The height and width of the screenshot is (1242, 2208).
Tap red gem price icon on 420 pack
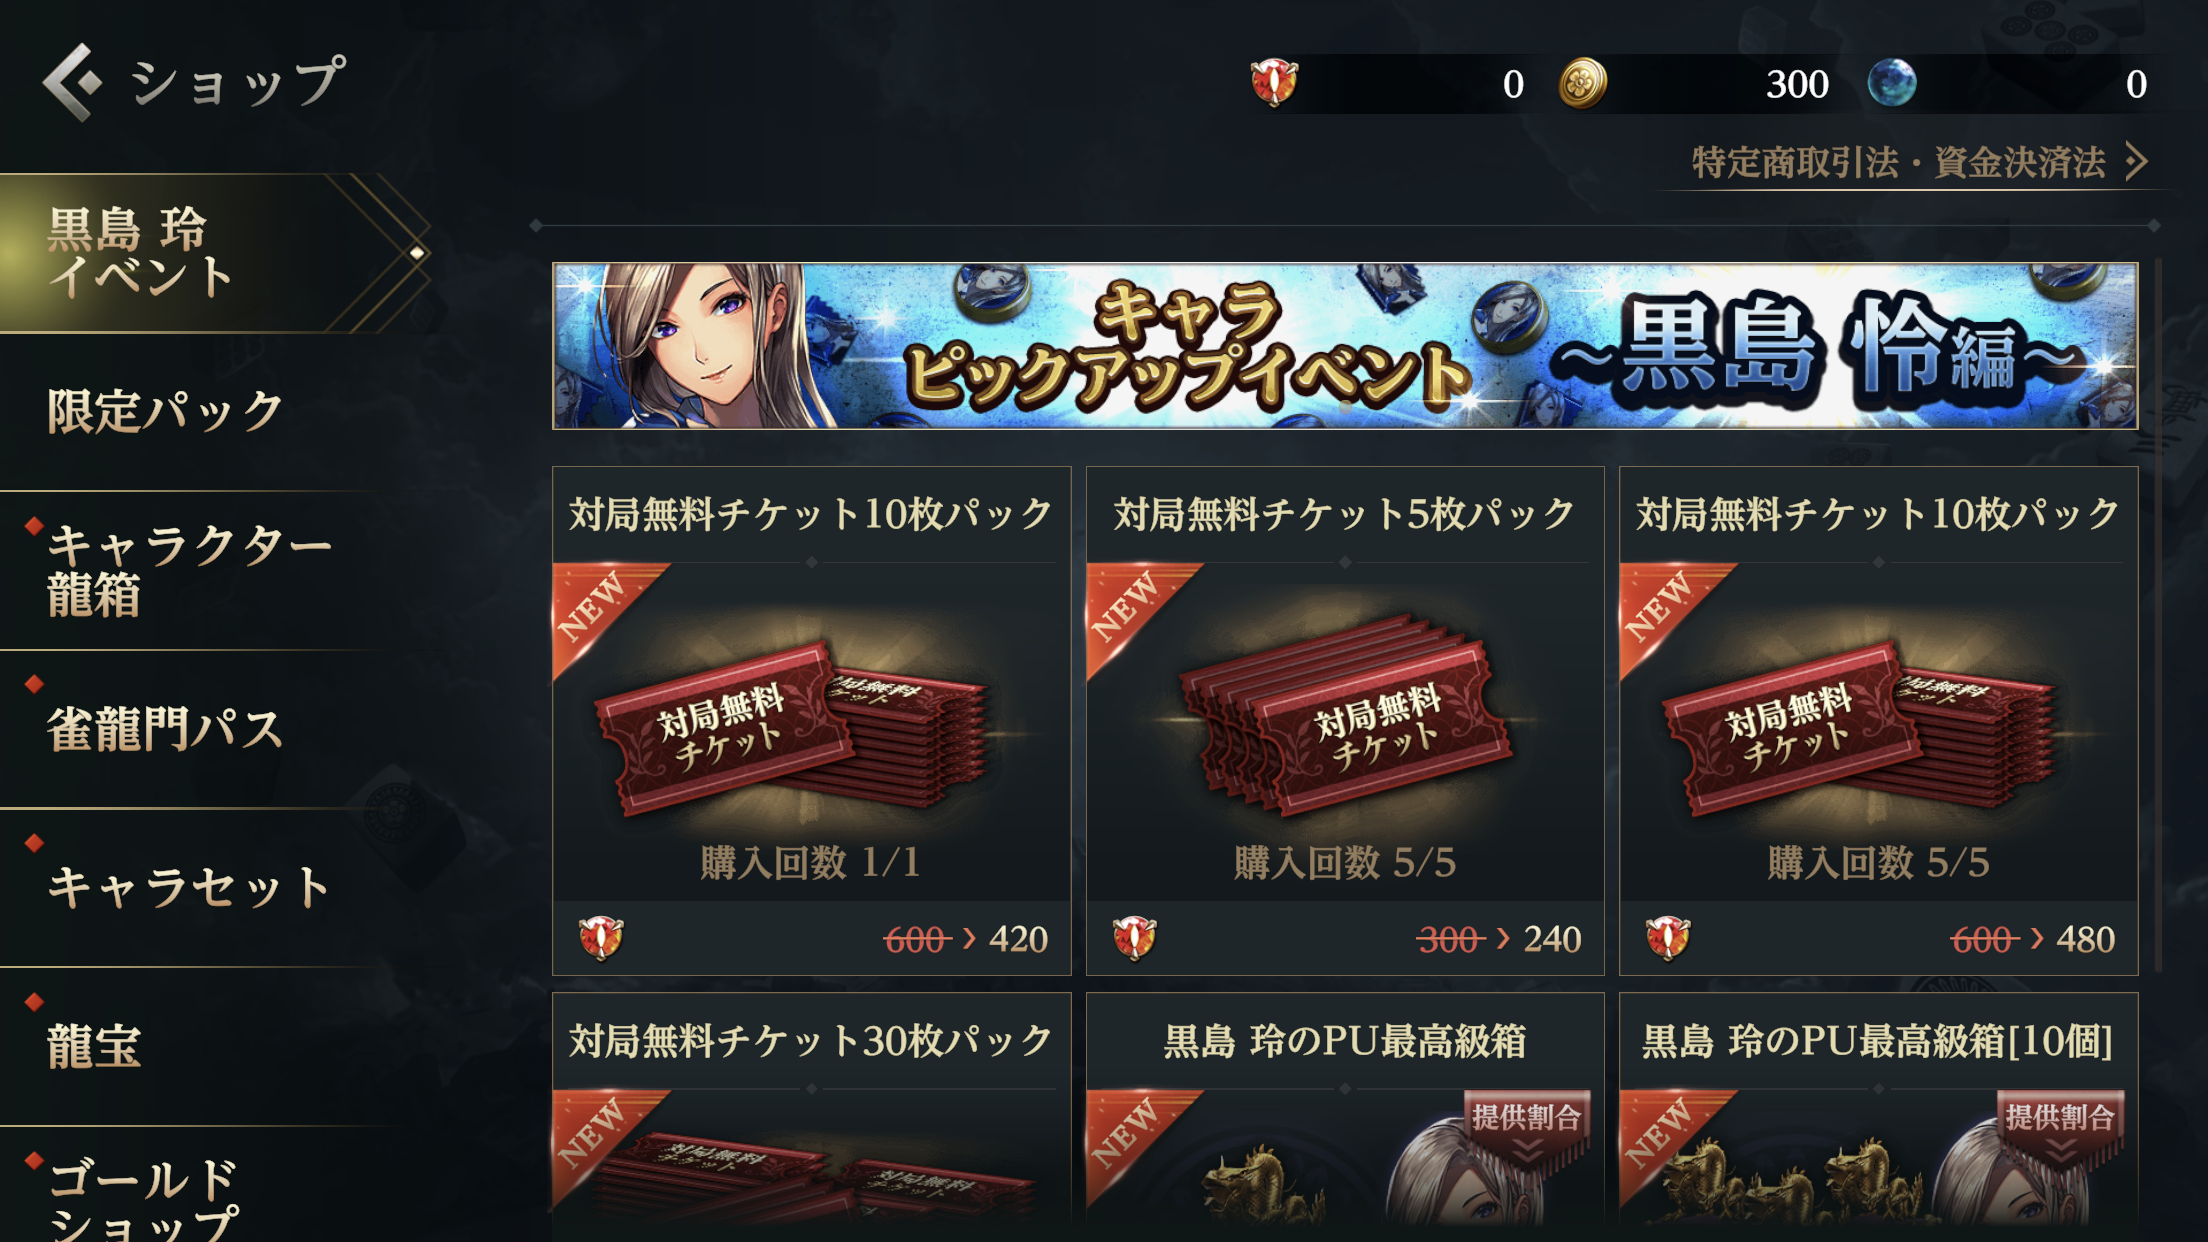pyautogui.click(x=601, y=939)
